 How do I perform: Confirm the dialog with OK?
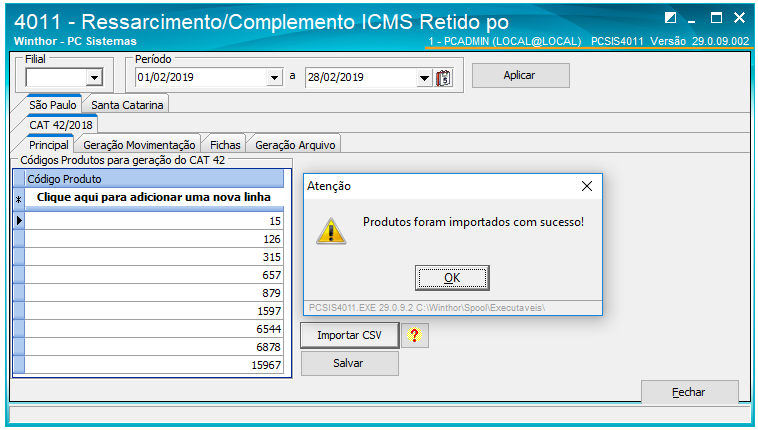point(452,278)
